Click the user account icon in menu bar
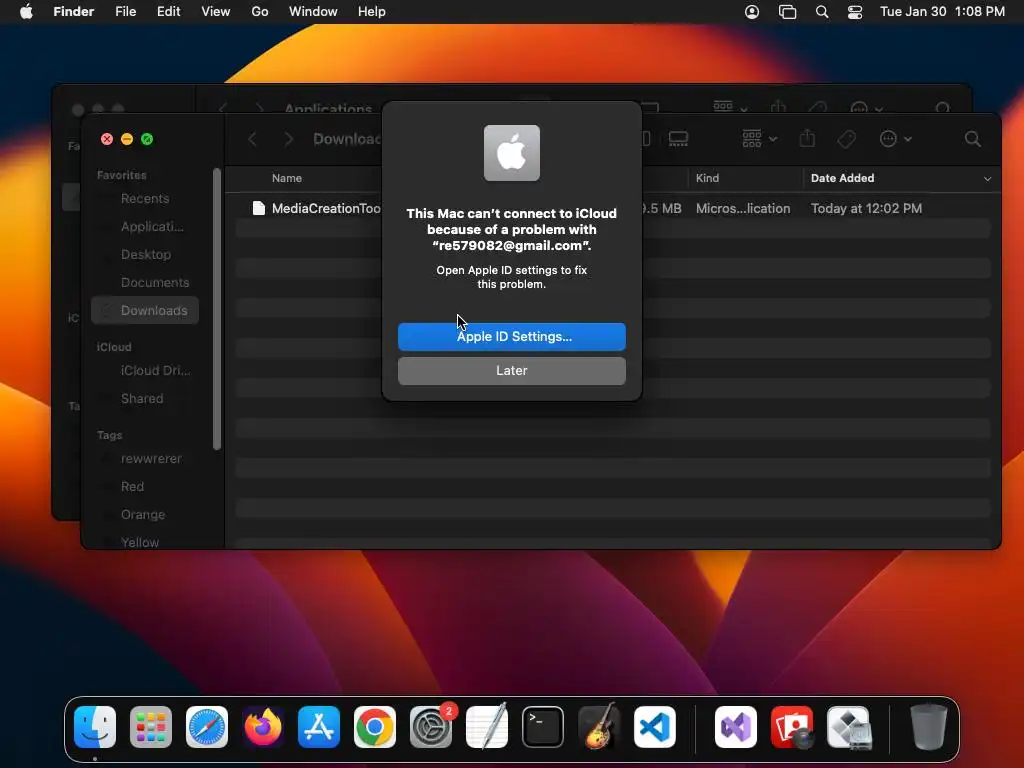The width and height of the screenshot is (1024, 768). [x=752, y=12]
